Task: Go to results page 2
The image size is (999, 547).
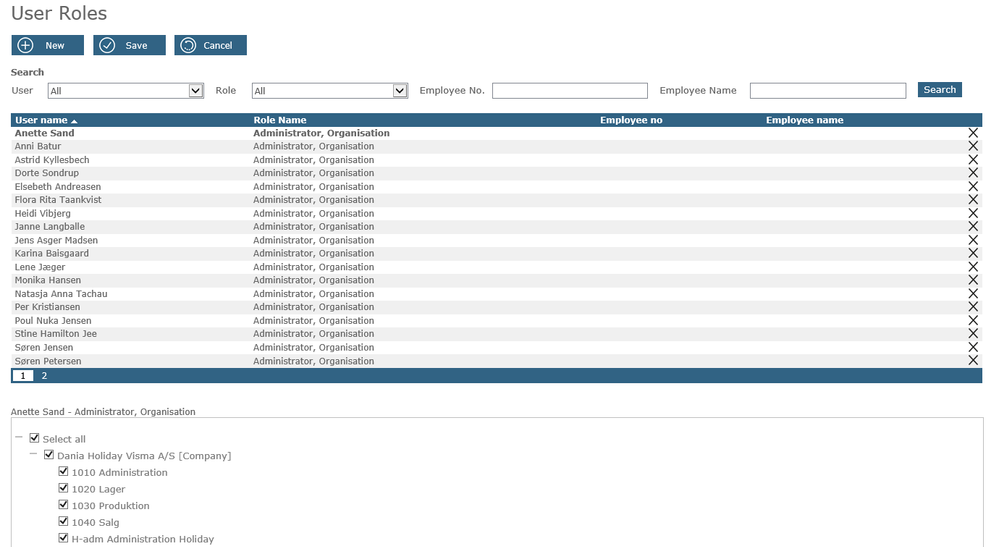Action: [x=44, y=376]
